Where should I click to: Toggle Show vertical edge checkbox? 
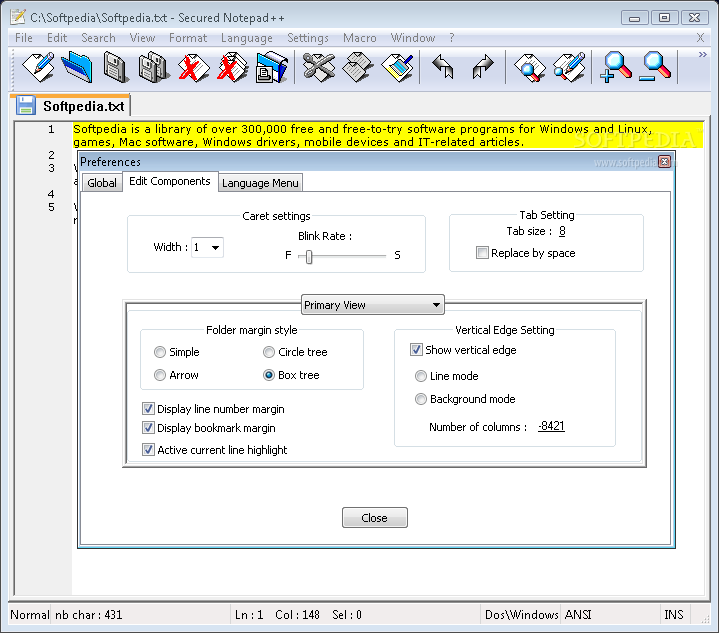416,350
